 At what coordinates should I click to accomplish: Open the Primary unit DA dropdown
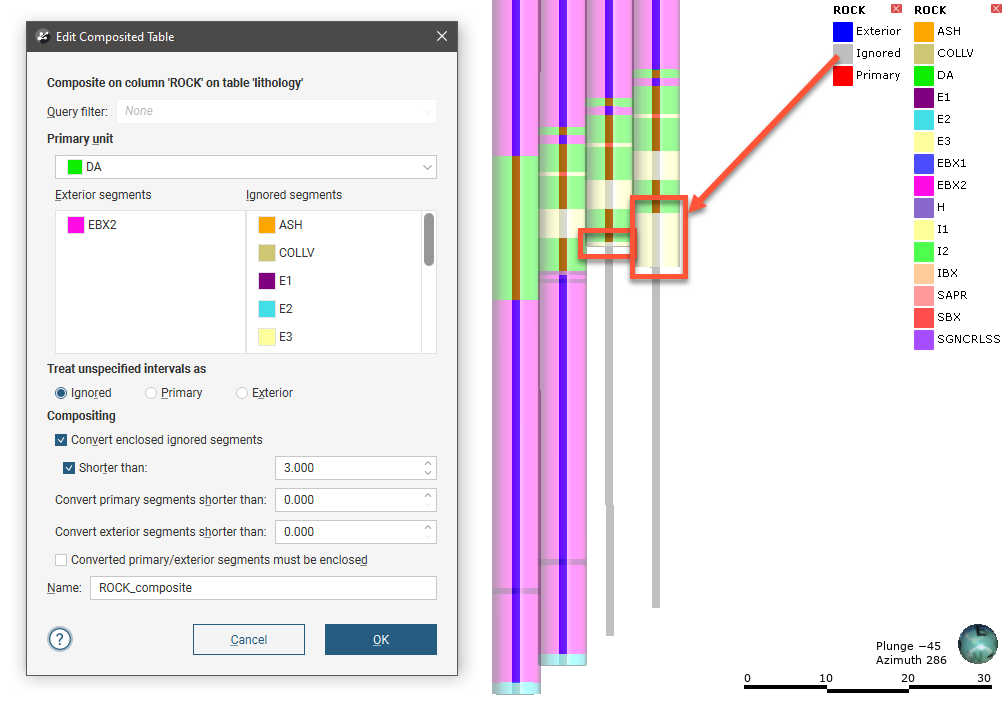click(x=245, y=167)
